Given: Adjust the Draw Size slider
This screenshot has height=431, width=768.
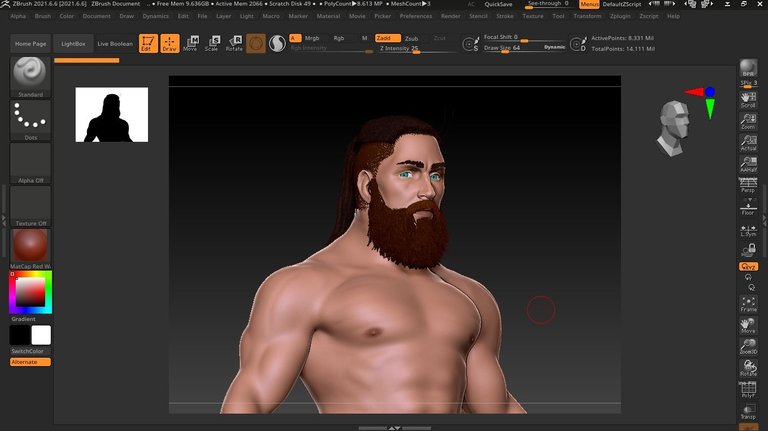Looking at the screenshot, I should pos(524,48).
